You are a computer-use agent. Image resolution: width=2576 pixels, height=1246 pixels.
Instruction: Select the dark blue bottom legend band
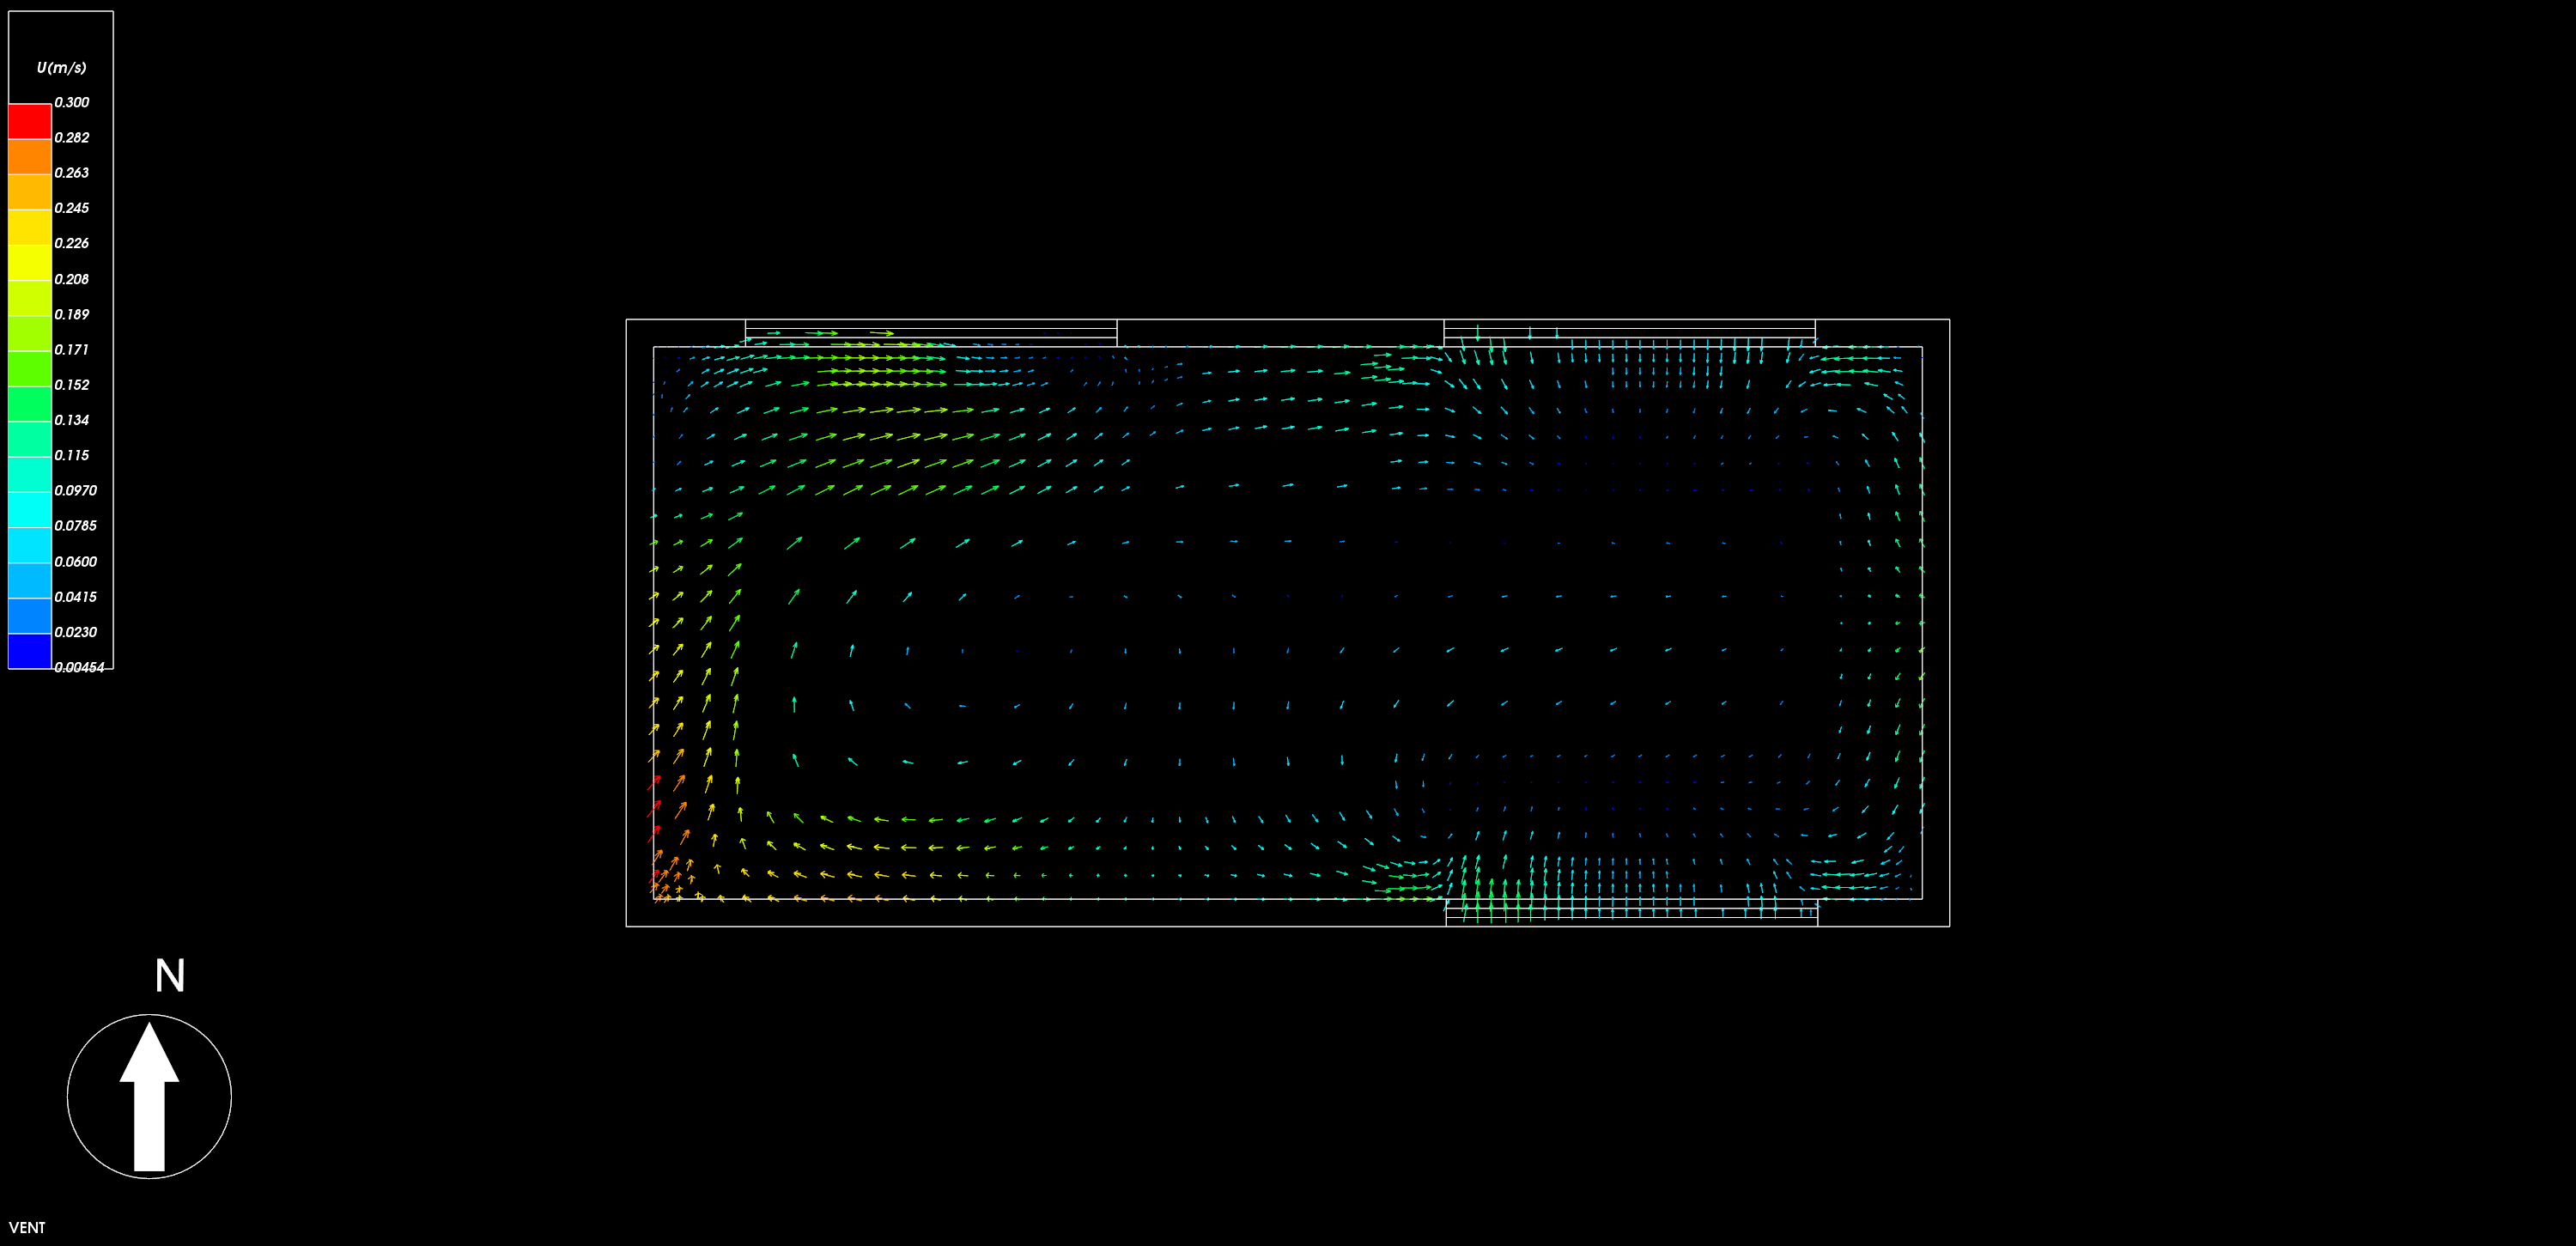[30, 651]
